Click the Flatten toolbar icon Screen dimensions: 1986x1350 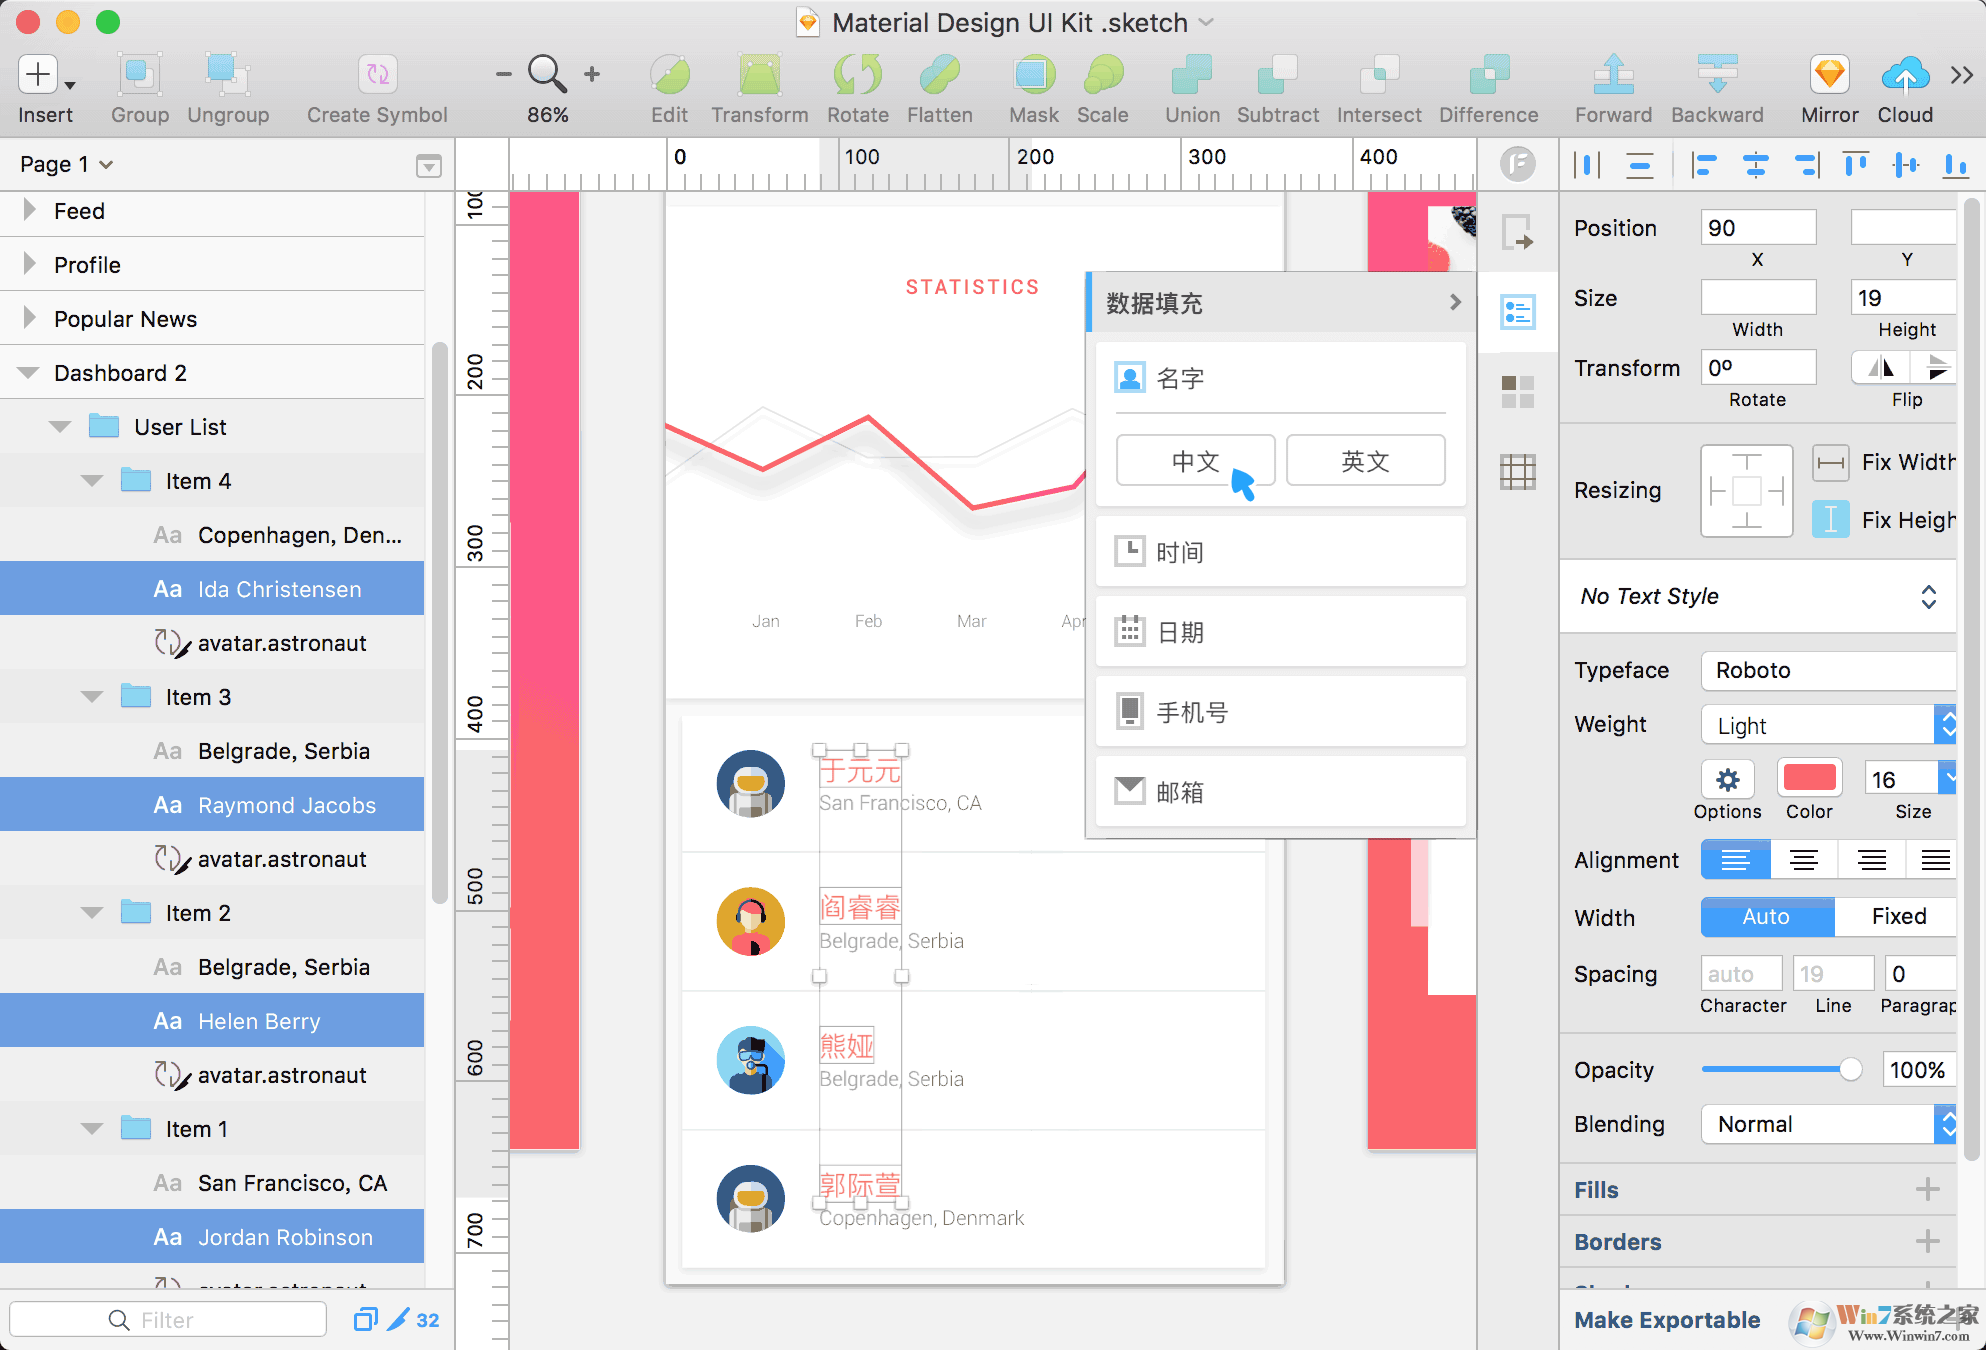point(939,76)
